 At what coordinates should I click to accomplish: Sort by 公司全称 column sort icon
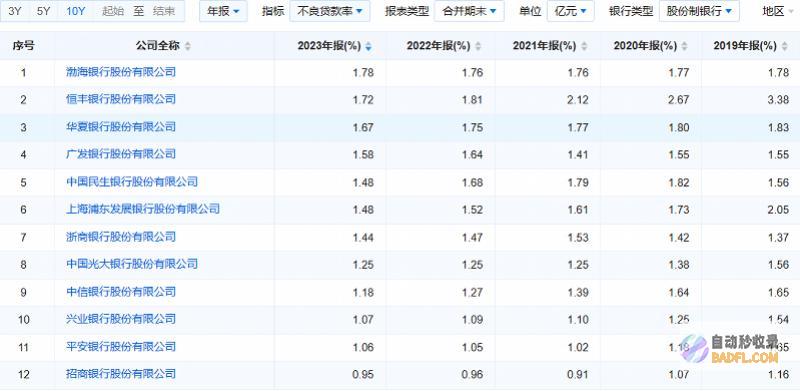click(x=188, y=46)
